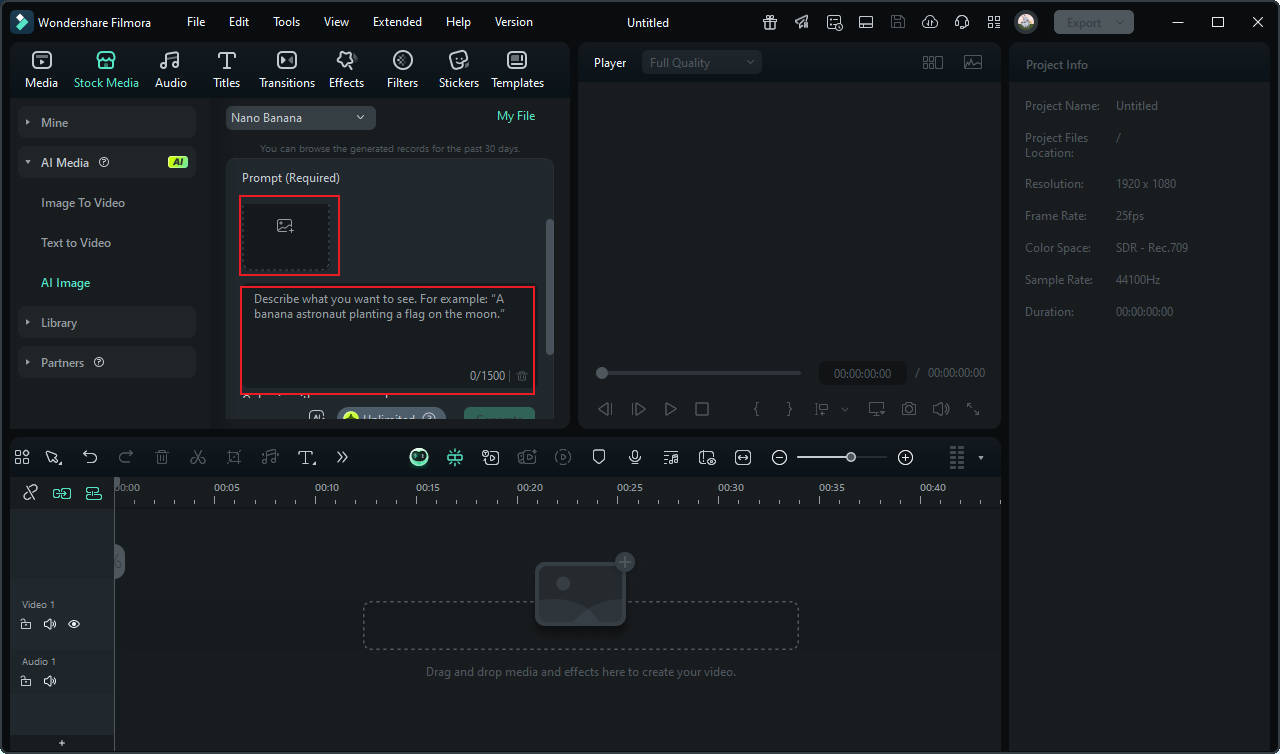Add a timeline marker shield icon
The width and height of the screenshot is (1280, 754).
[x=599, y=457]
